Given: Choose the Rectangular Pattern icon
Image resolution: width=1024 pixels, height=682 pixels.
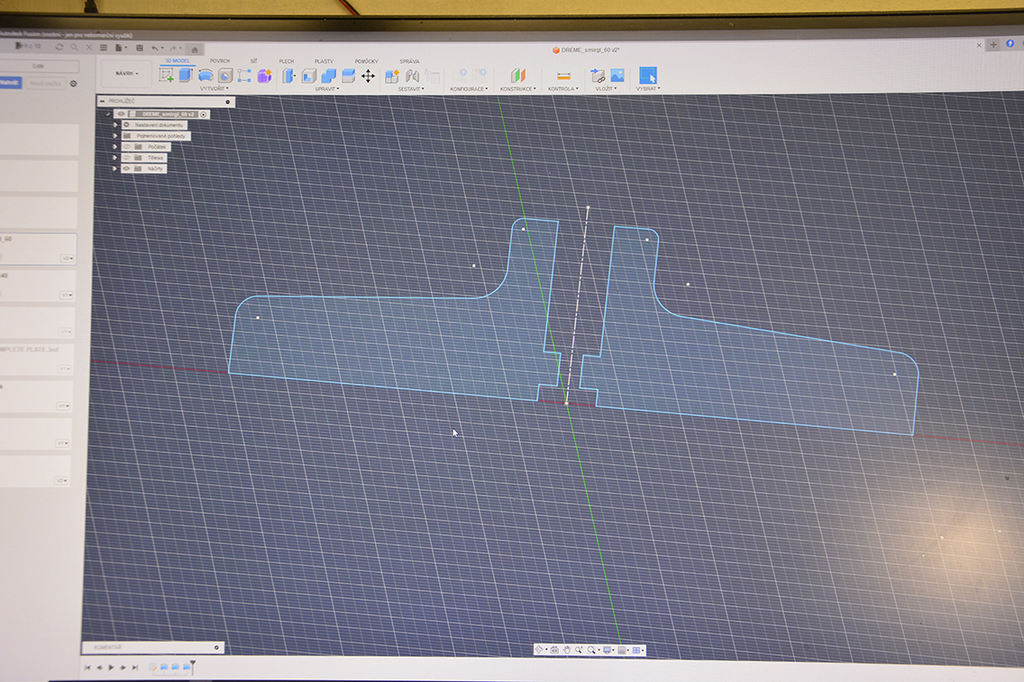Looking at the screenshot, I should click(244, 76).
